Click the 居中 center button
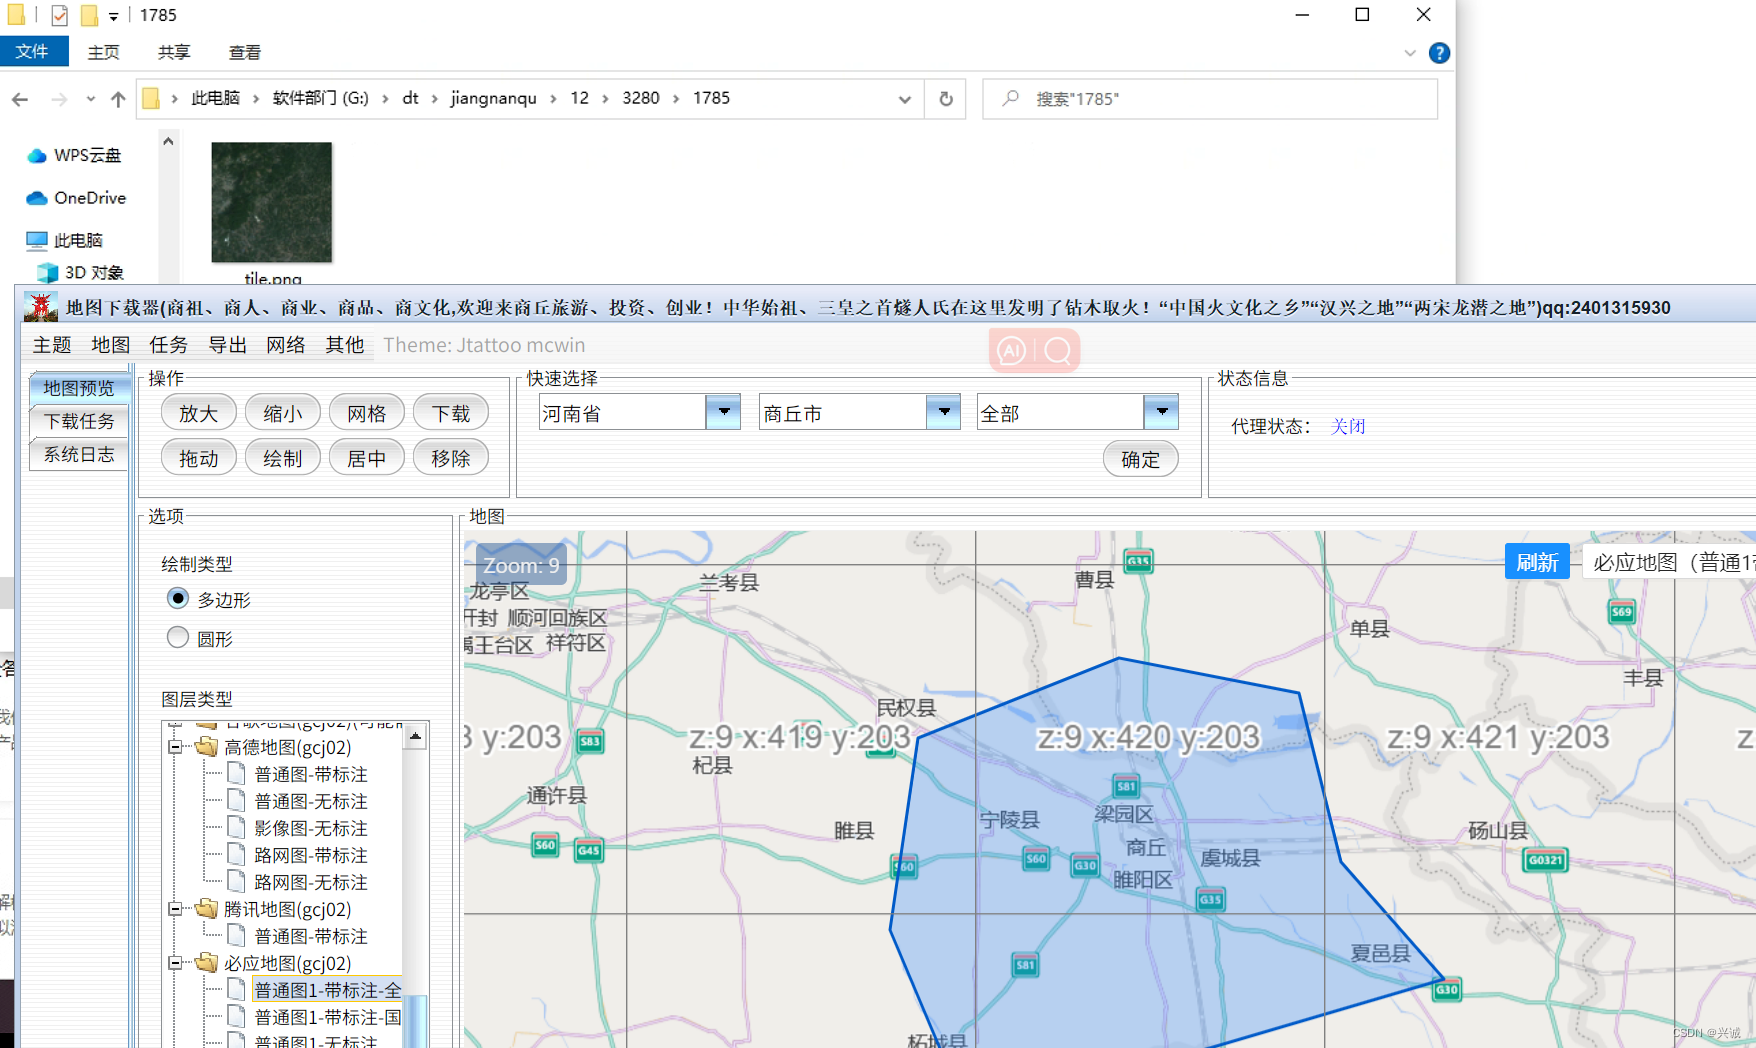Image resolution: width=1756 pixels, height=1048 pixels. pyautogui.click(x=367, y=458)
